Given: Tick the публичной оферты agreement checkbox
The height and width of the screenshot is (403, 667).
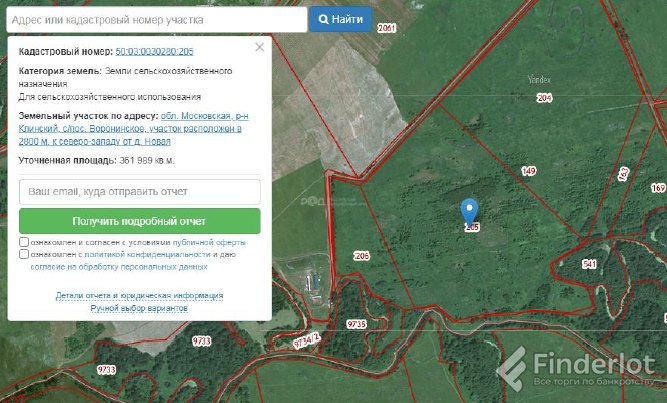Looking at the screenshot, I should pos(23,242).
